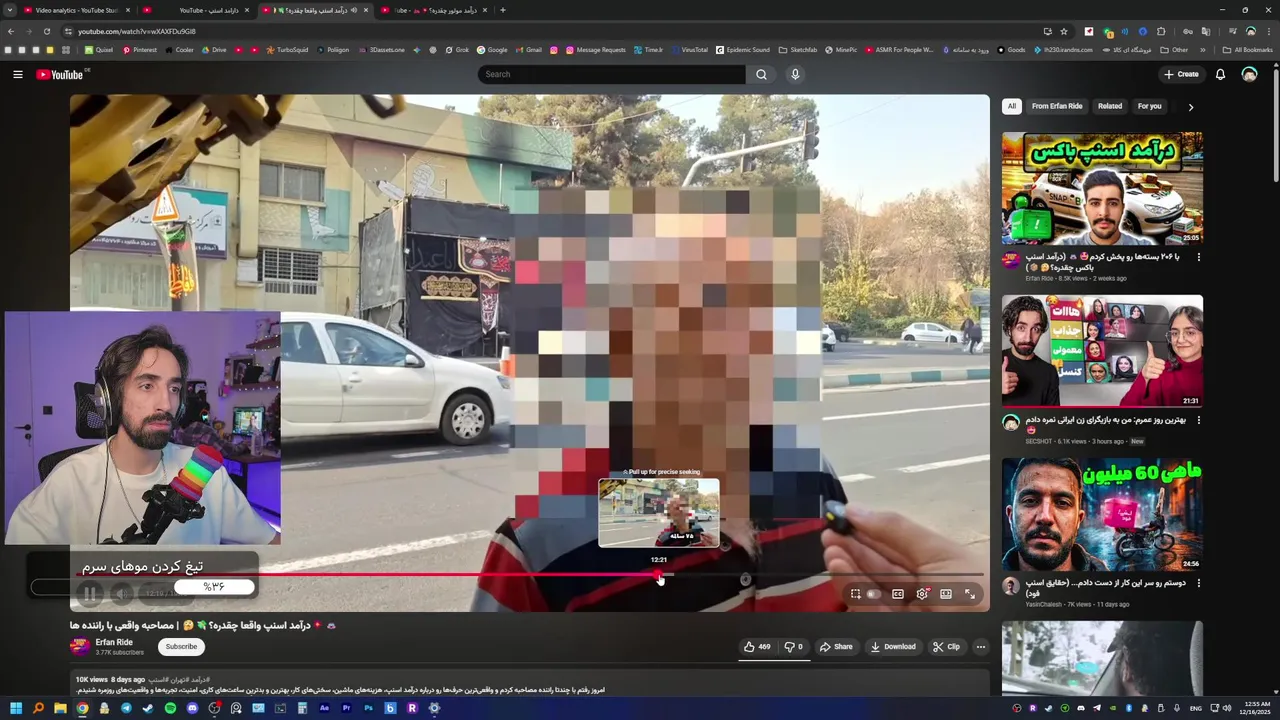
Task: Open the Windows Start menu
Action: (x=16, y=708)
